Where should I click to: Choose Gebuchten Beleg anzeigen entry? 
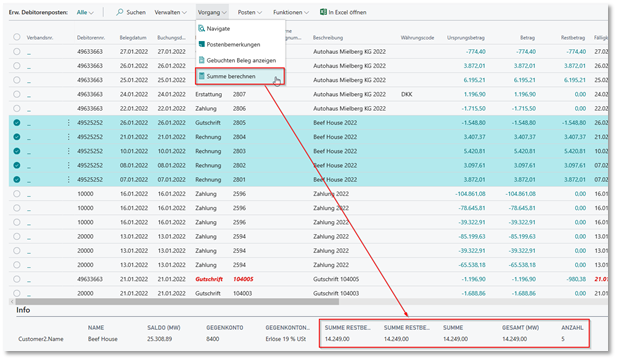click(240, 60)
